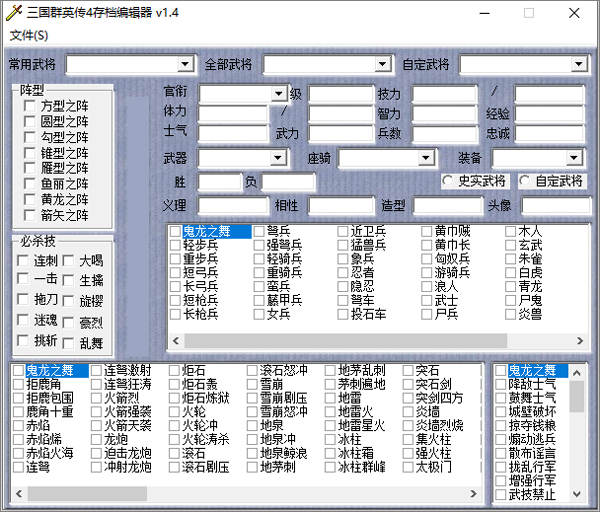Check the 女兵 troop type

[259, 315]
